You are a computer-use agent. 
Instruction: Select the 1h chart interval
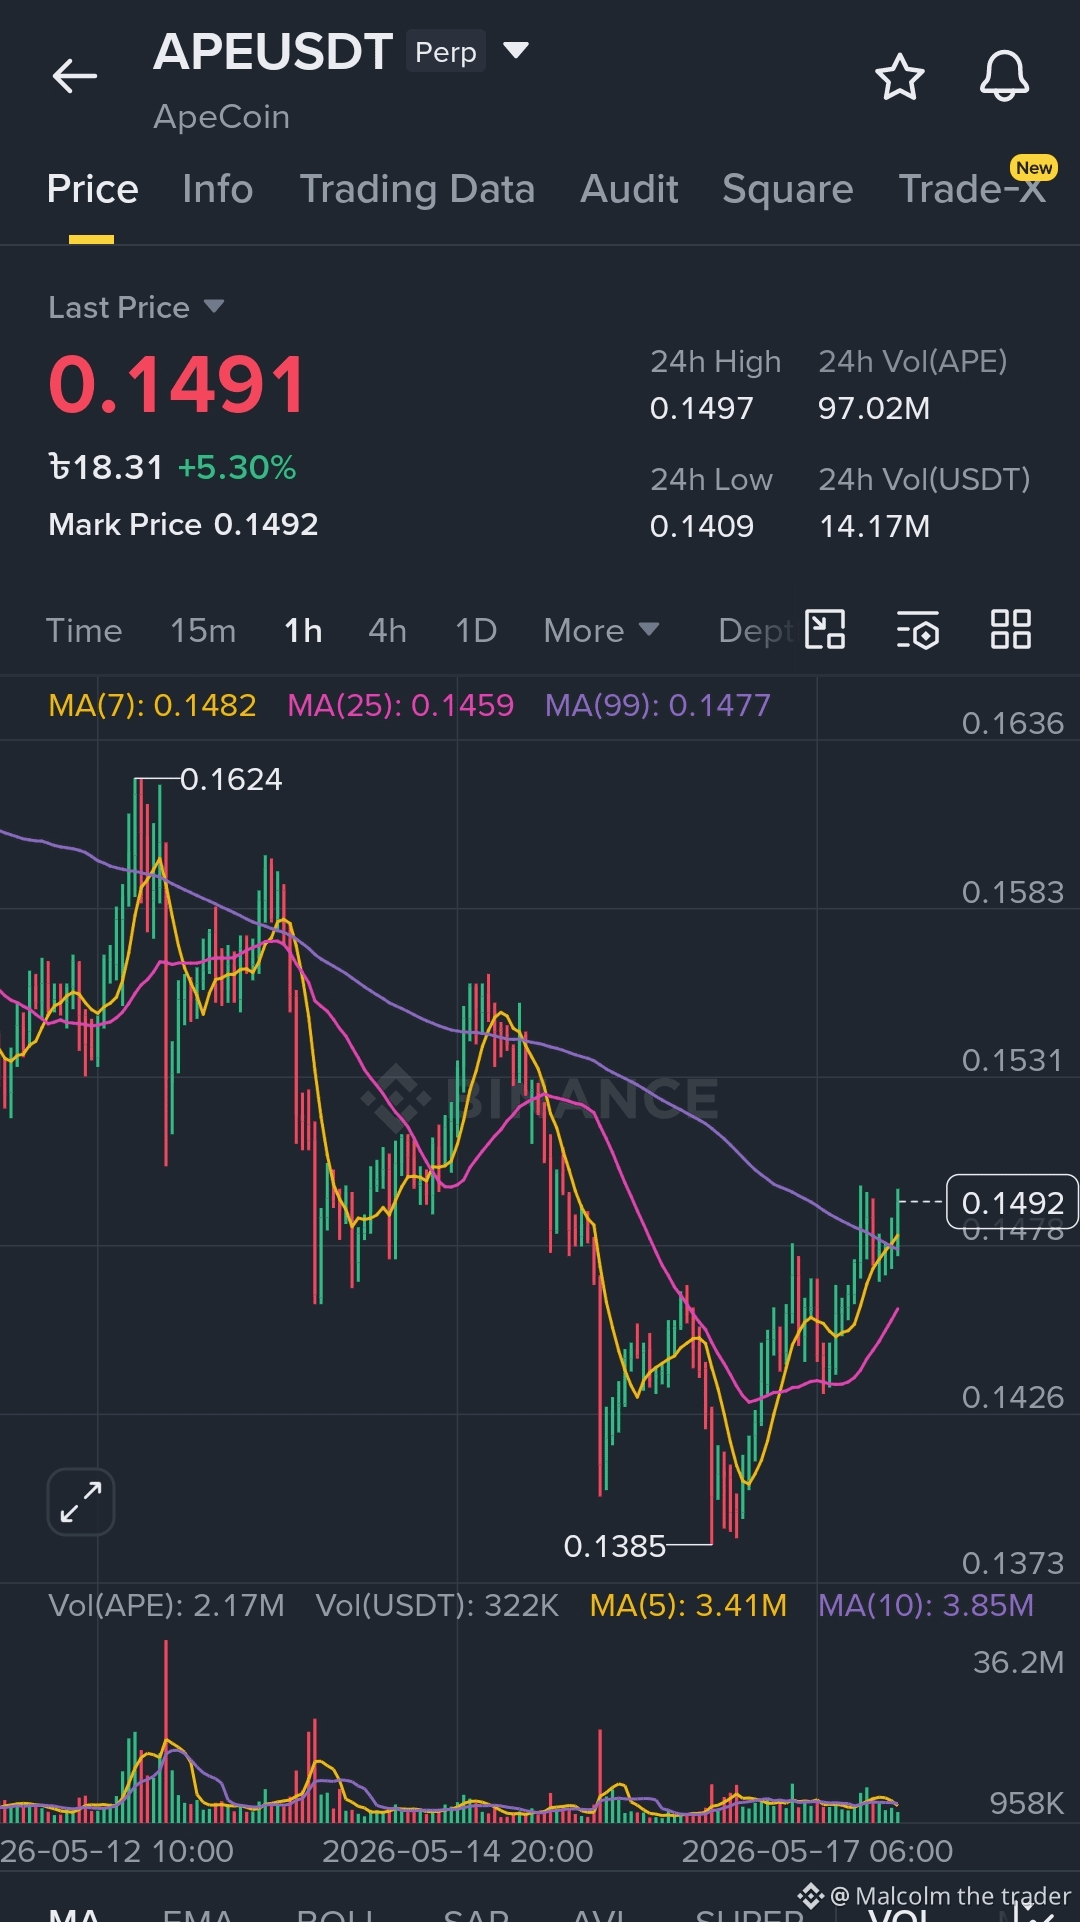click(303, 631)
